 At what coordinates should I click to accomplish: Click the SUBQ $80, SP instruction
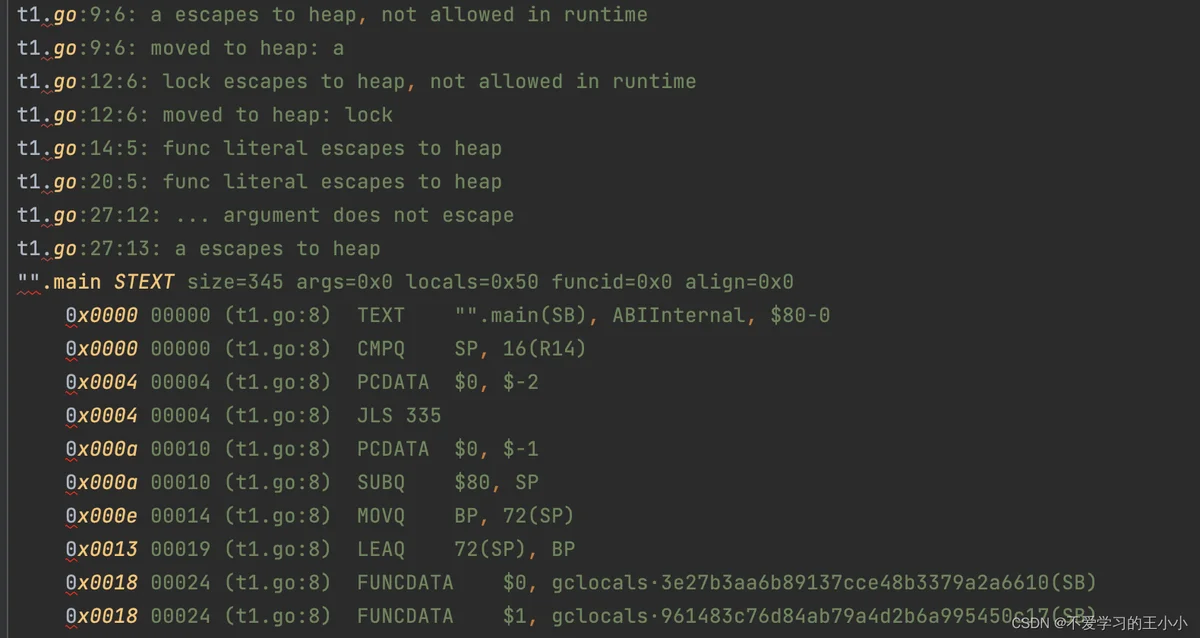(x=302, y=482)
